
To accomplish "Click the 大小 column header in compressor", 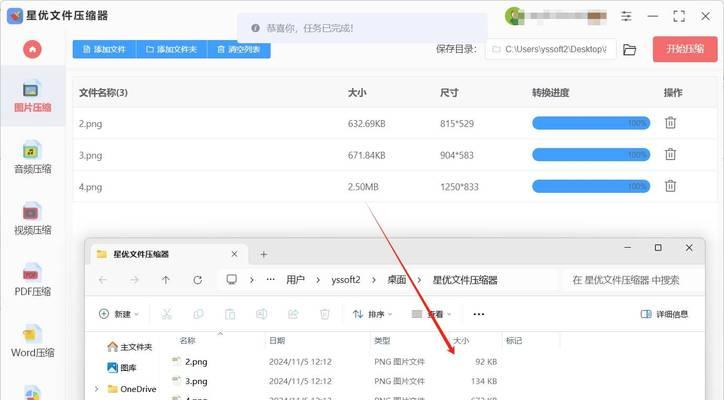I will point(357,92).
